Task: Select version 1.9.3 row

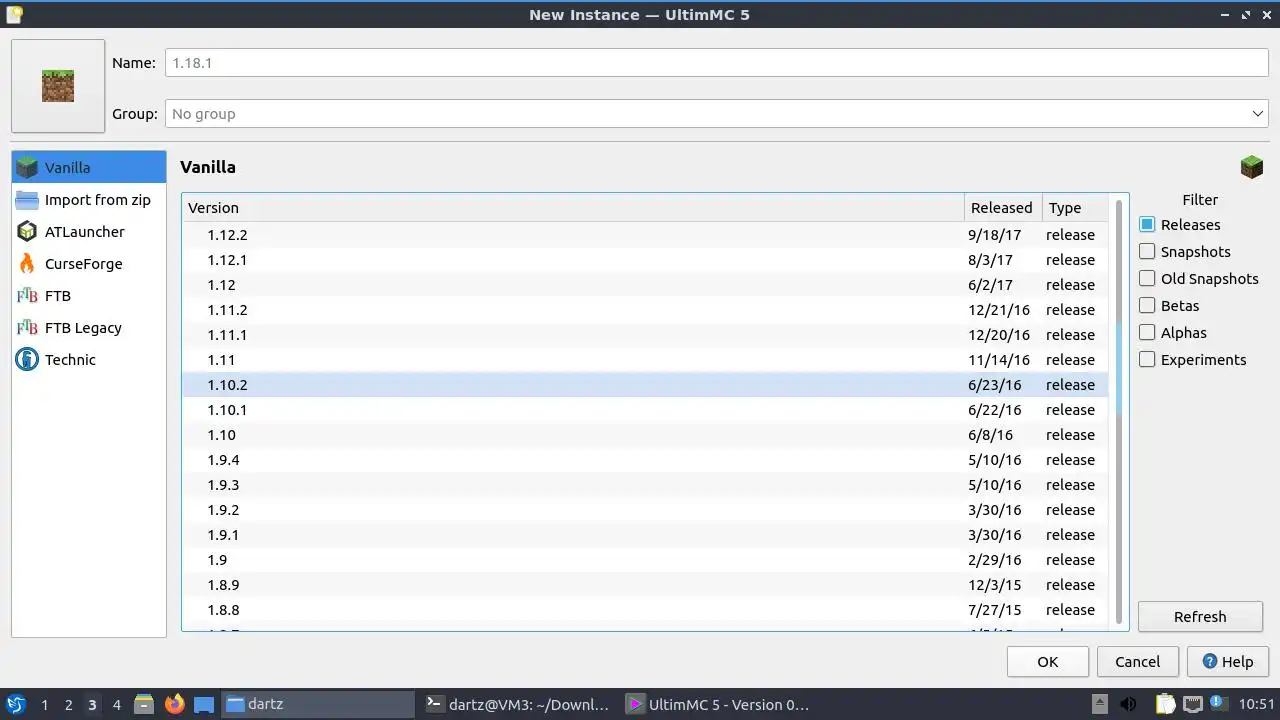Action: click(x=645, y=485)
